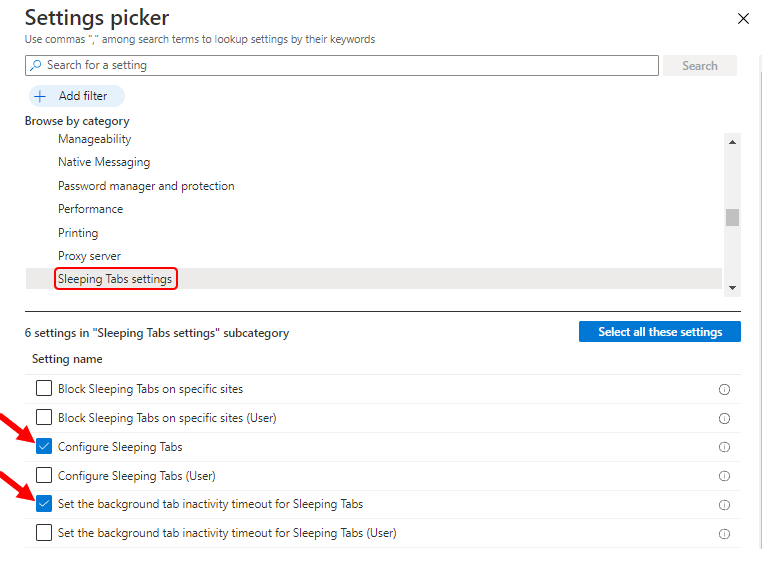Click the Add filter button

tap(77, 96)
